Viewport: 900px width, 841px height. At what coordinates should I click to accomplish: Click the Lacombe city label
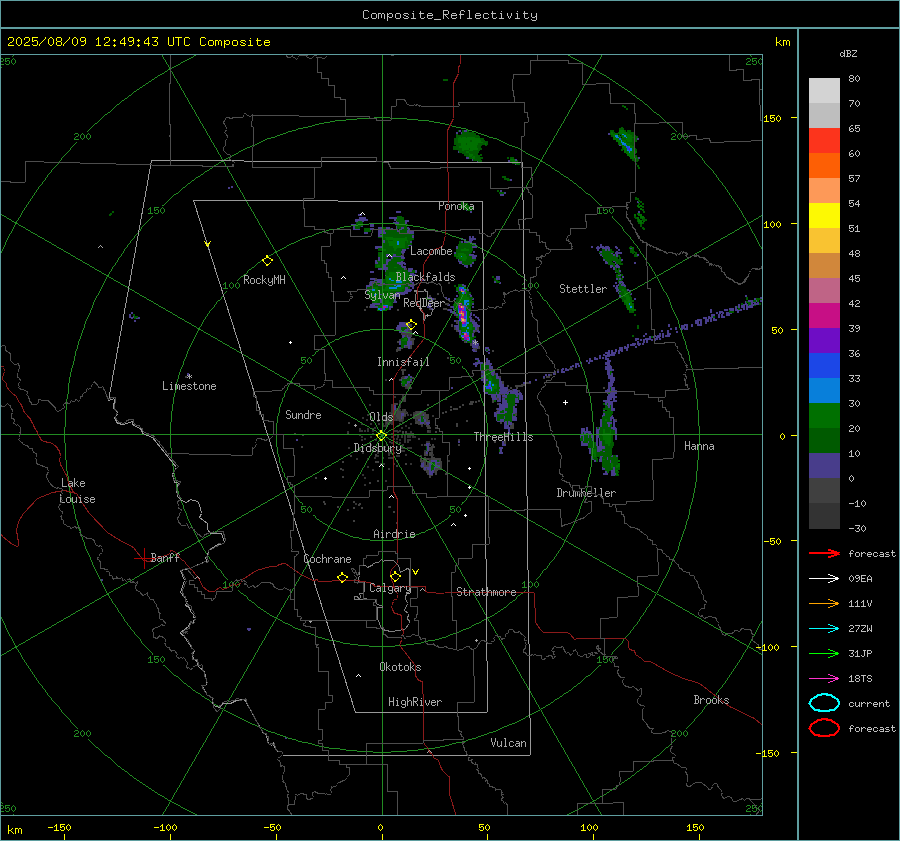[431, 251]
